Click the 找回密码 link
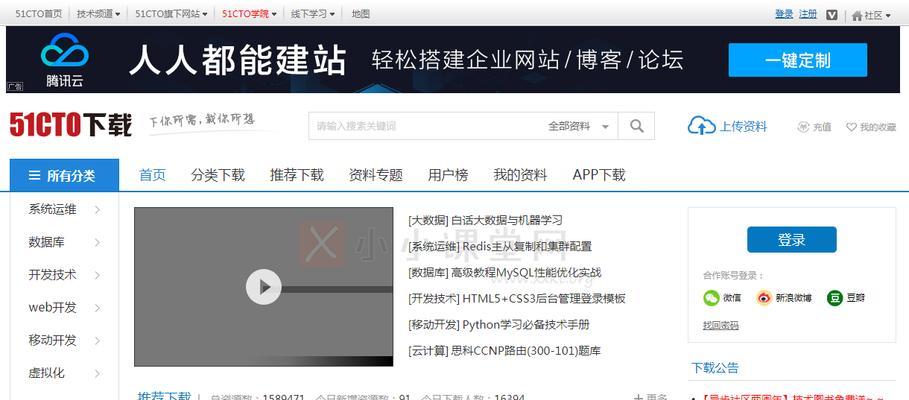 click(x=721, y=325)
